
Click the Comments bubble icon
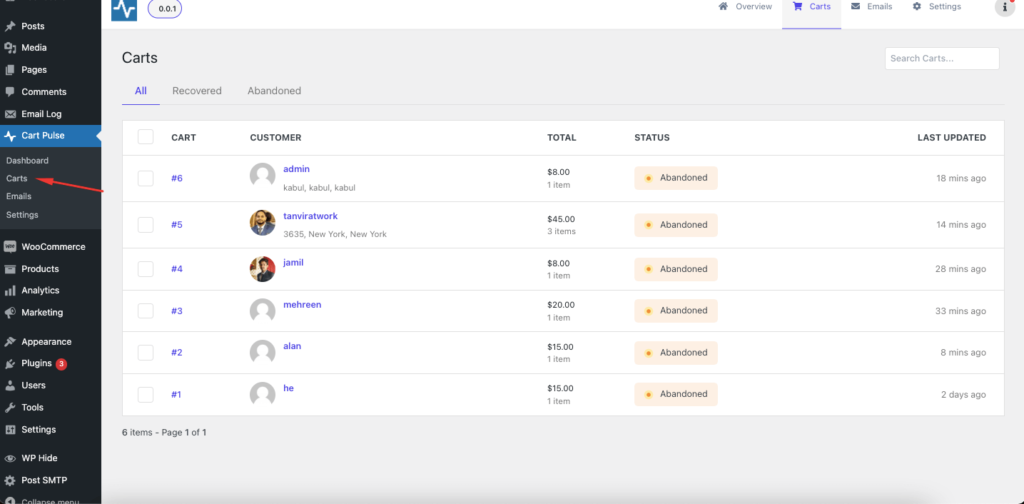point(10,92)
